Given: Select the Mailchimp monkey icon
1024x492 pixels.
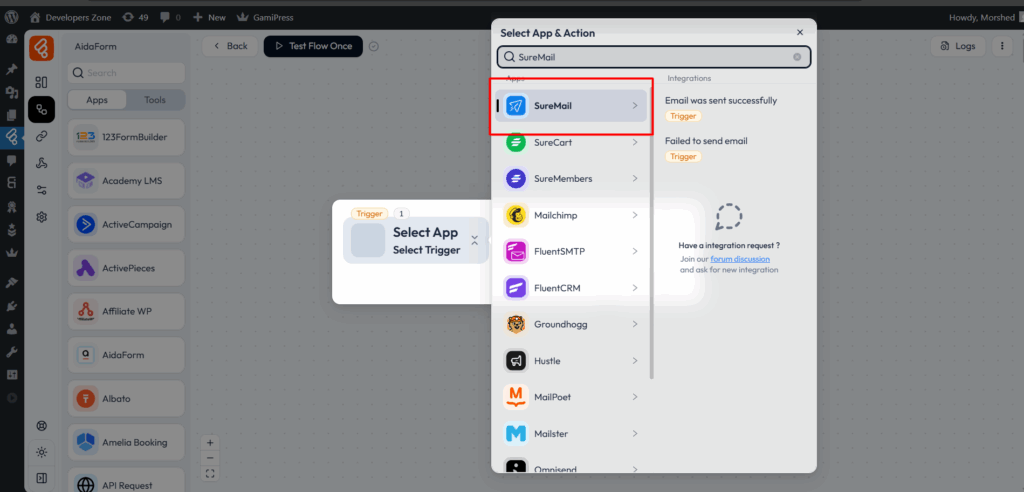Looking at the screenshot, I should 516,215.
